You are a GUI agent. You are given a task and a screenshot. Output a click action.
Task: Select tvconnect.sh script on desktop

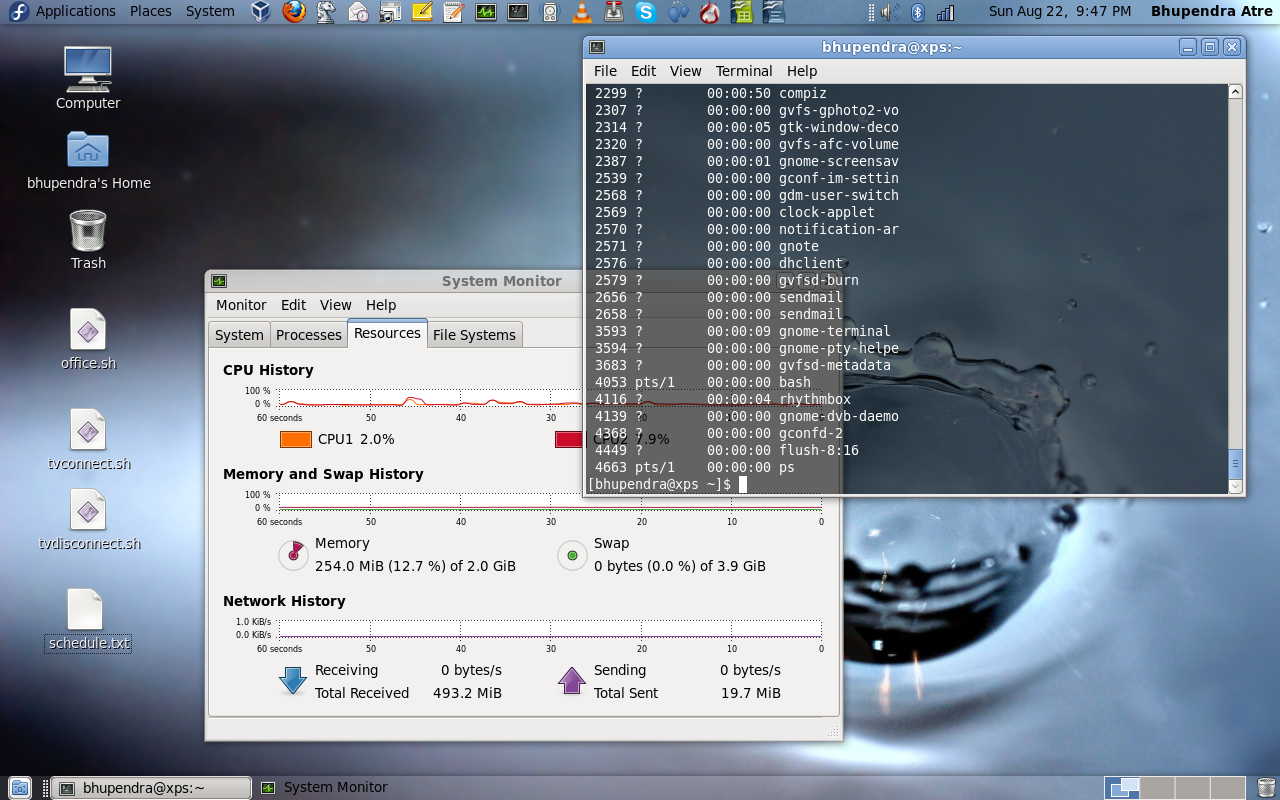88,439
